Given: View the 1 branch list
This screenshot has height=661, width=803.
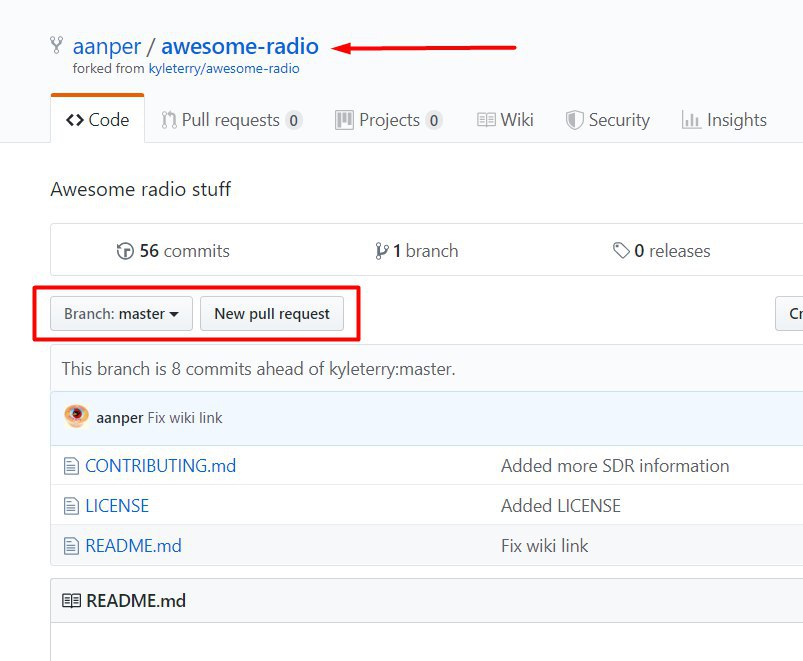Looking at the screenshot, I should coord(416,251).
